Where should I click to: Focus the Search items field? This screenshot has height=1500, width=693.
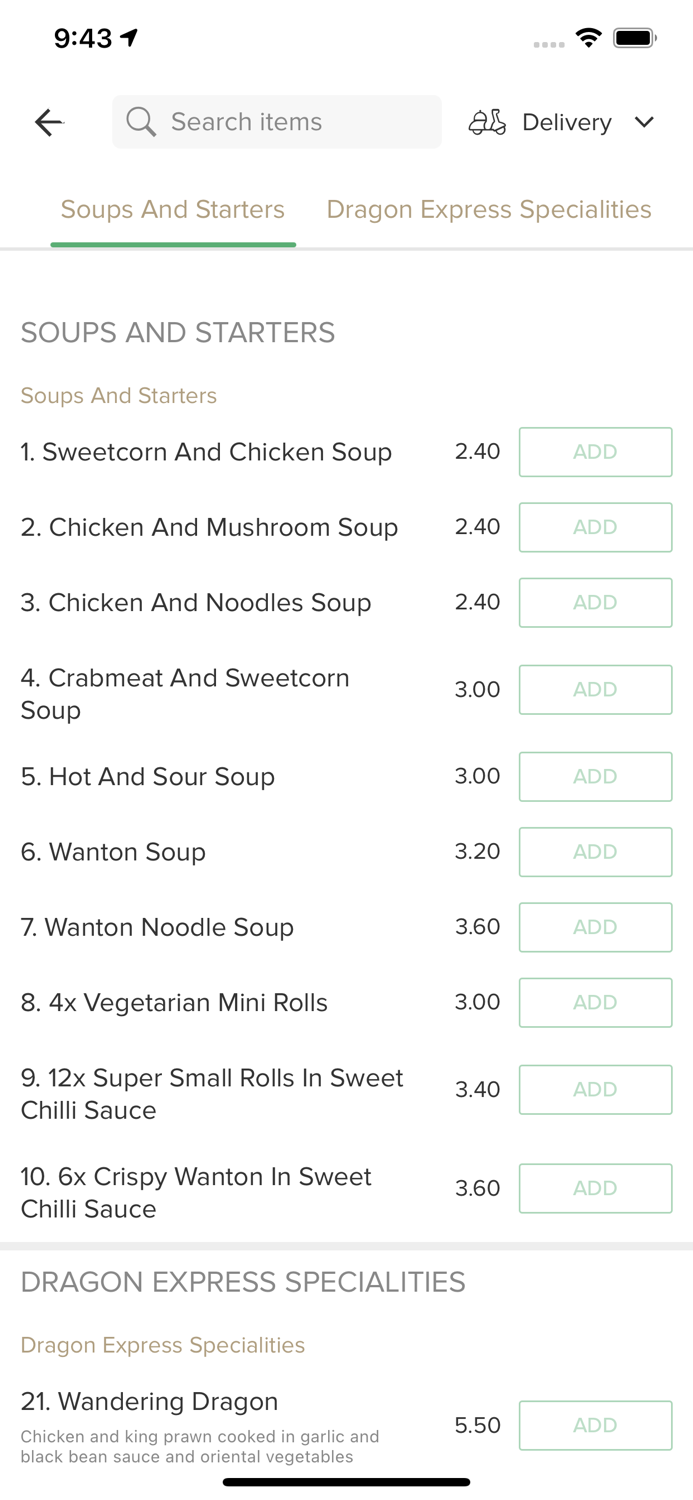(x=290, y=122)
